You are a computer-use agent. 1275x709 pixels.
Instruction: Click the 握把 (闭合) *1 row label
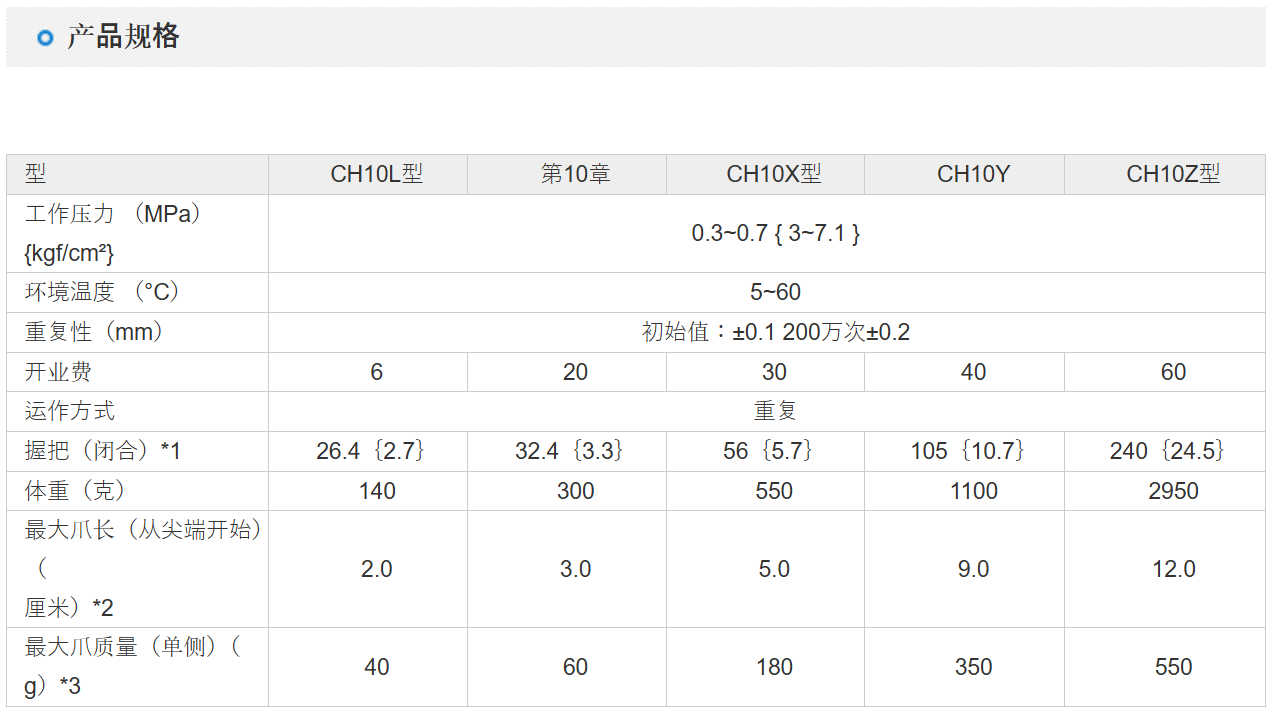(x=103, y=451)
